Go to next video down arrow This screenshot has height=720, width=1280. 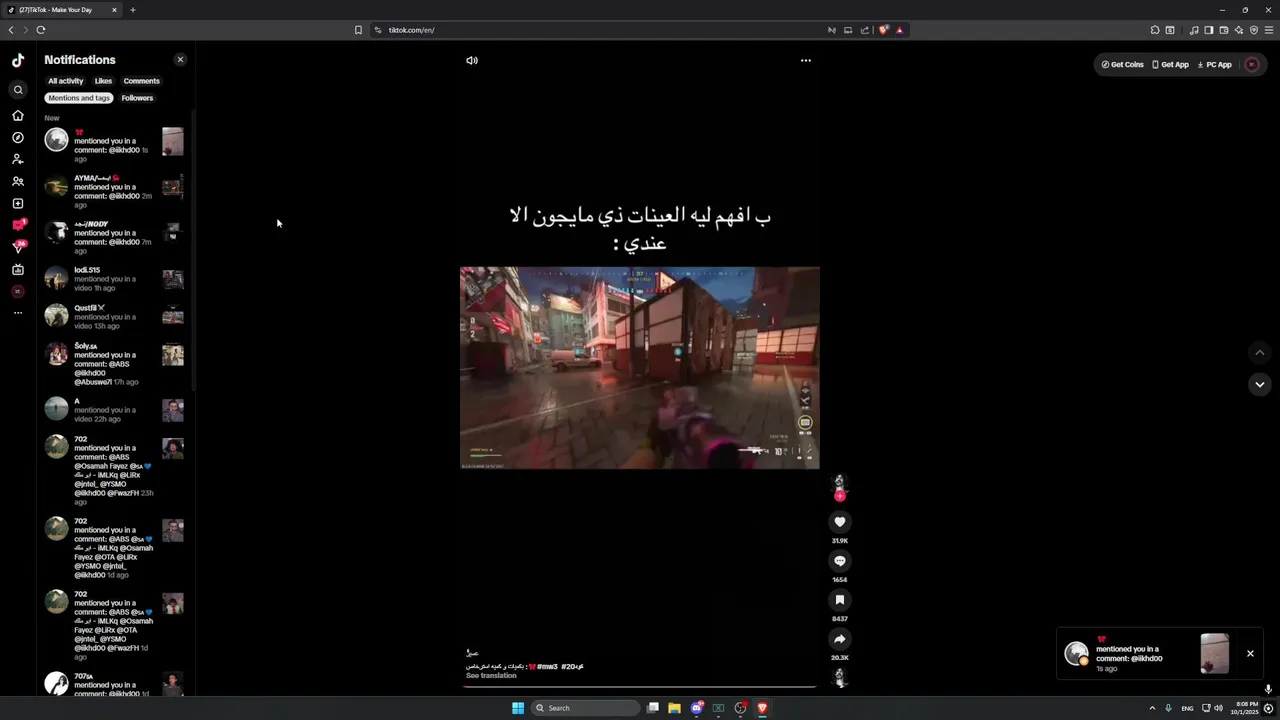[x=1260, y=384]
